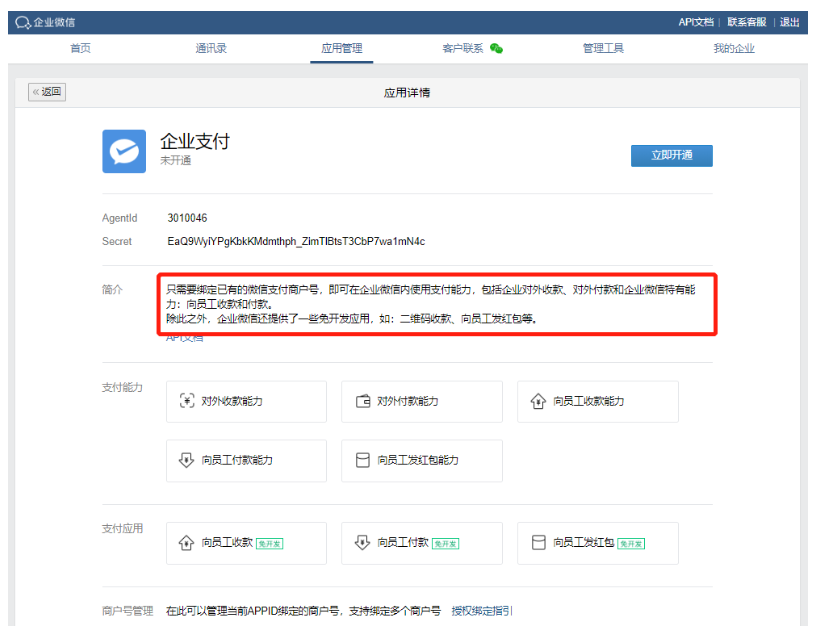Open the 授权绑定指引 link
The image size is (822, 638).
click(x=482, y=611)
